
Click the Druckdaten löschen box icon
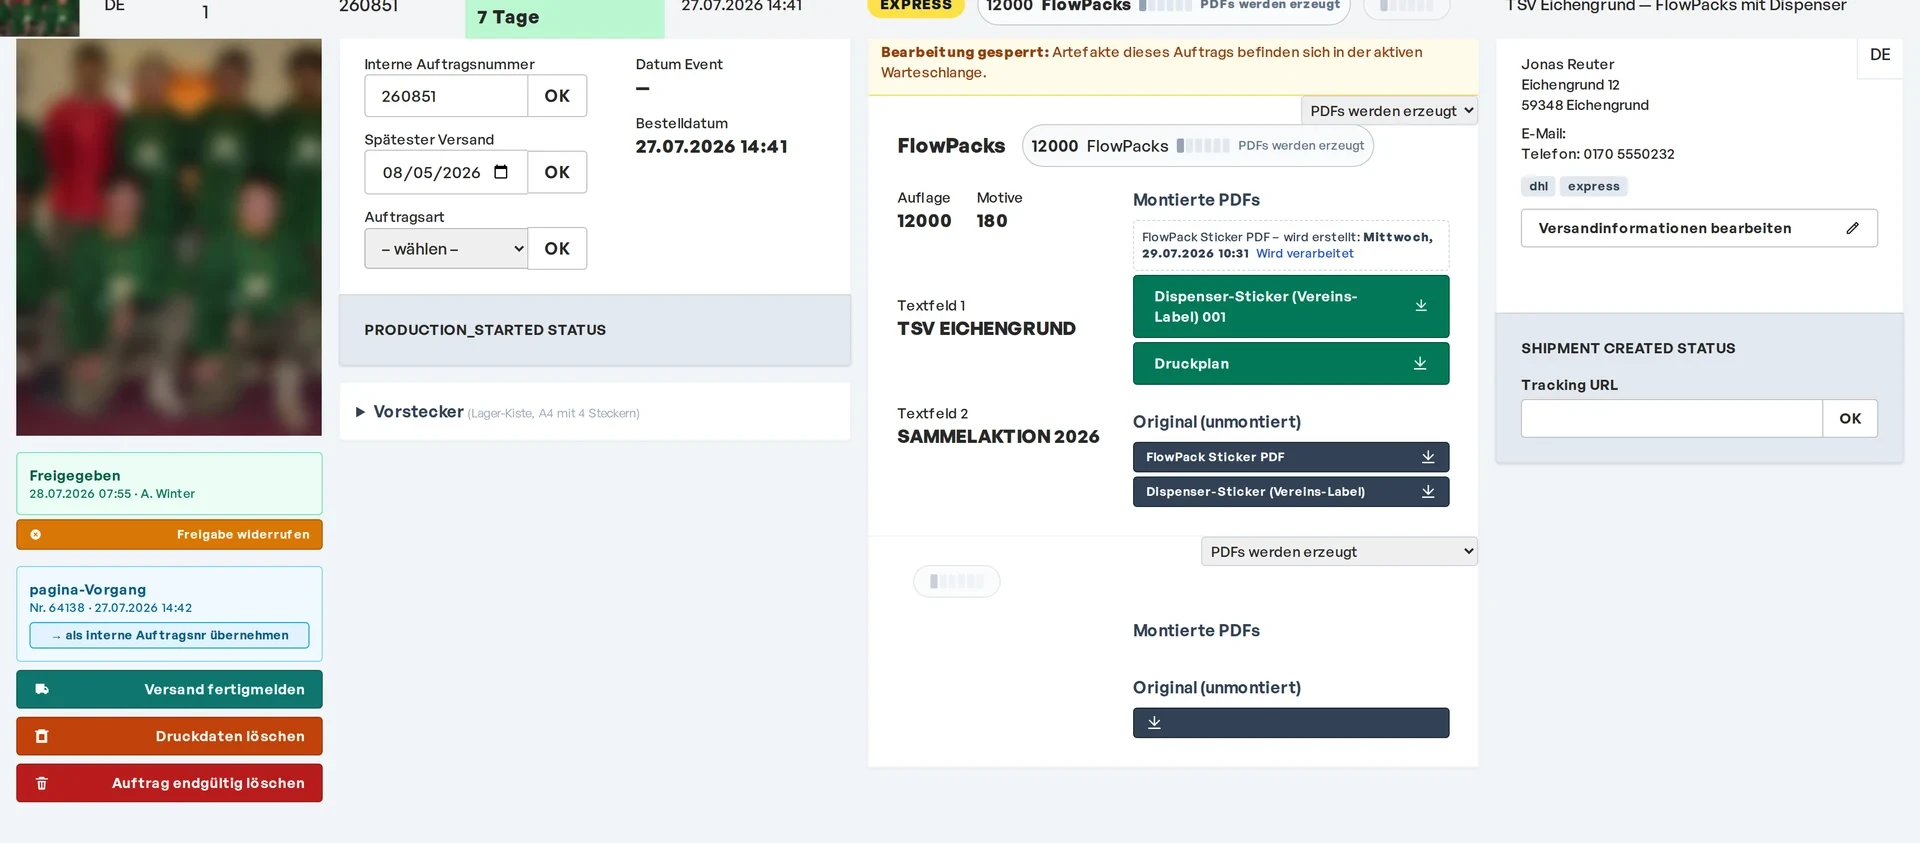pos(42,736)
